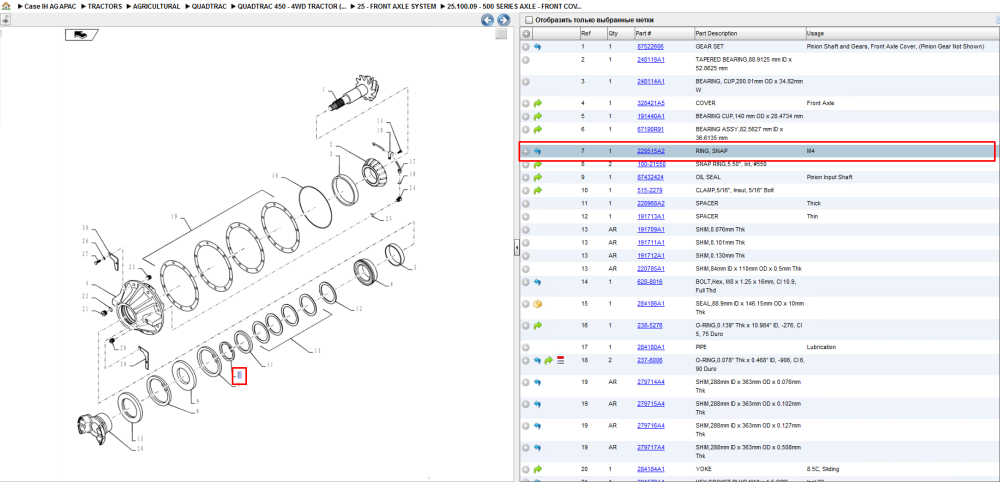Select the circle for BEARING, CUP,200.01mm row
Screen dimensions: 1000x482
click(x=526, y=82)
